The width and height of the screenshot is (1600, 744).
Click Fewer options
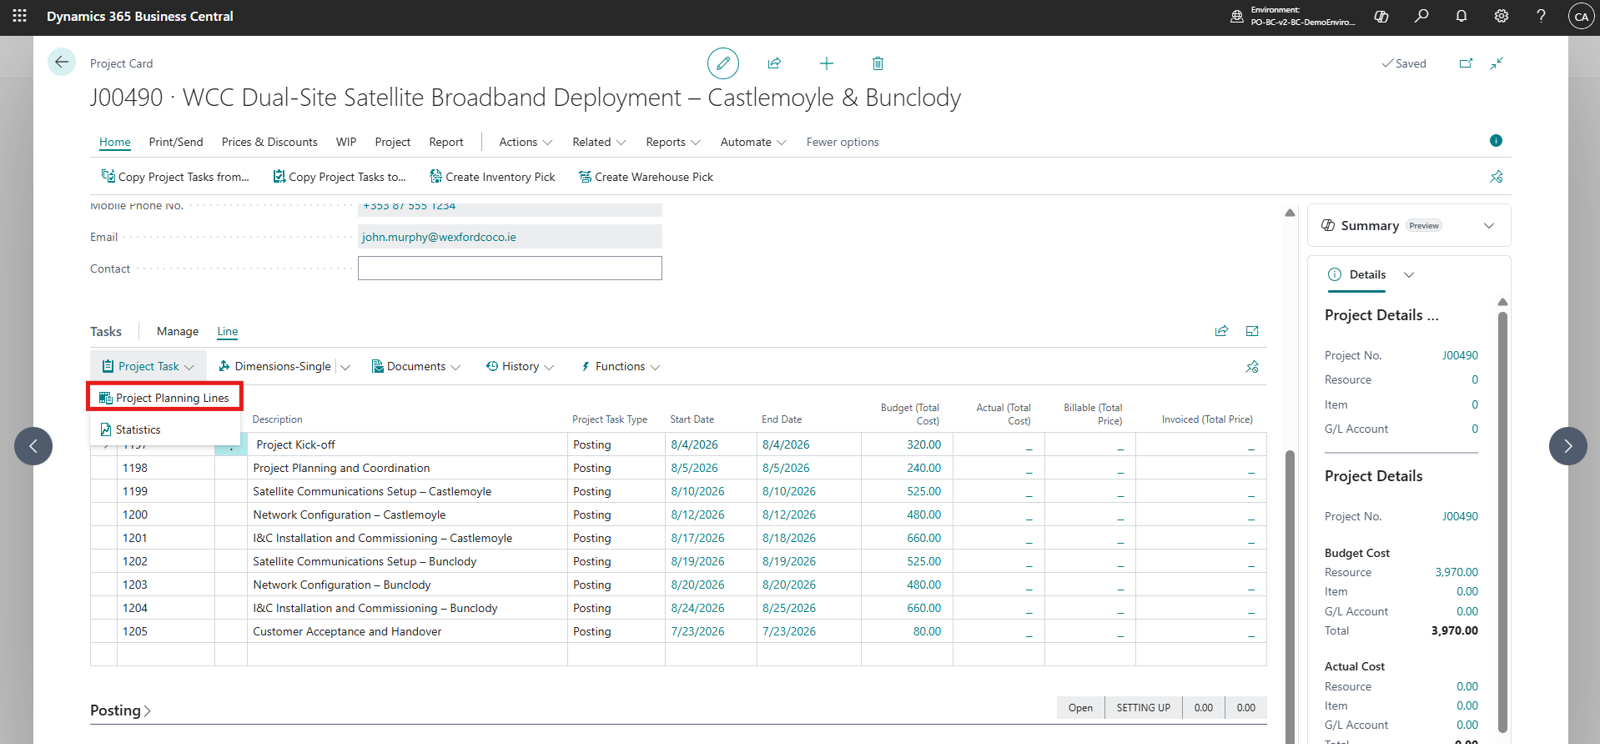point(843,142)
